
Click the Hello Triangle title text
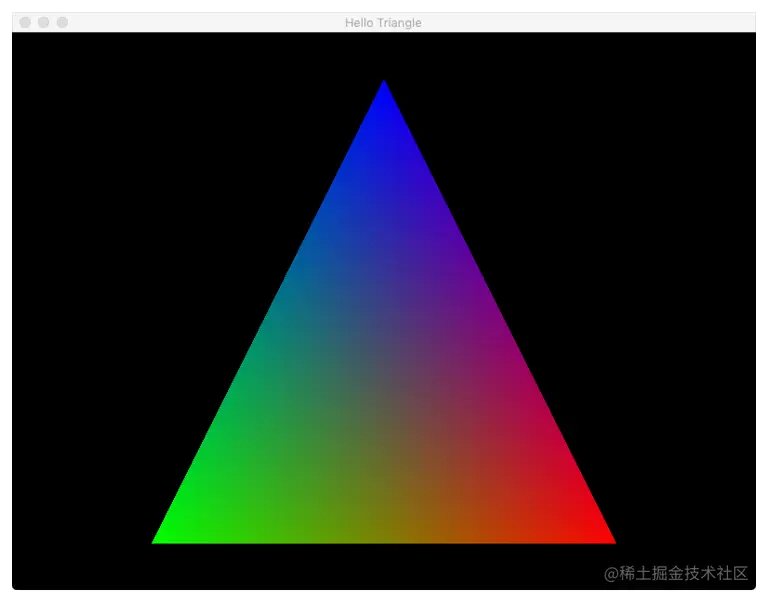coord(383,23)
